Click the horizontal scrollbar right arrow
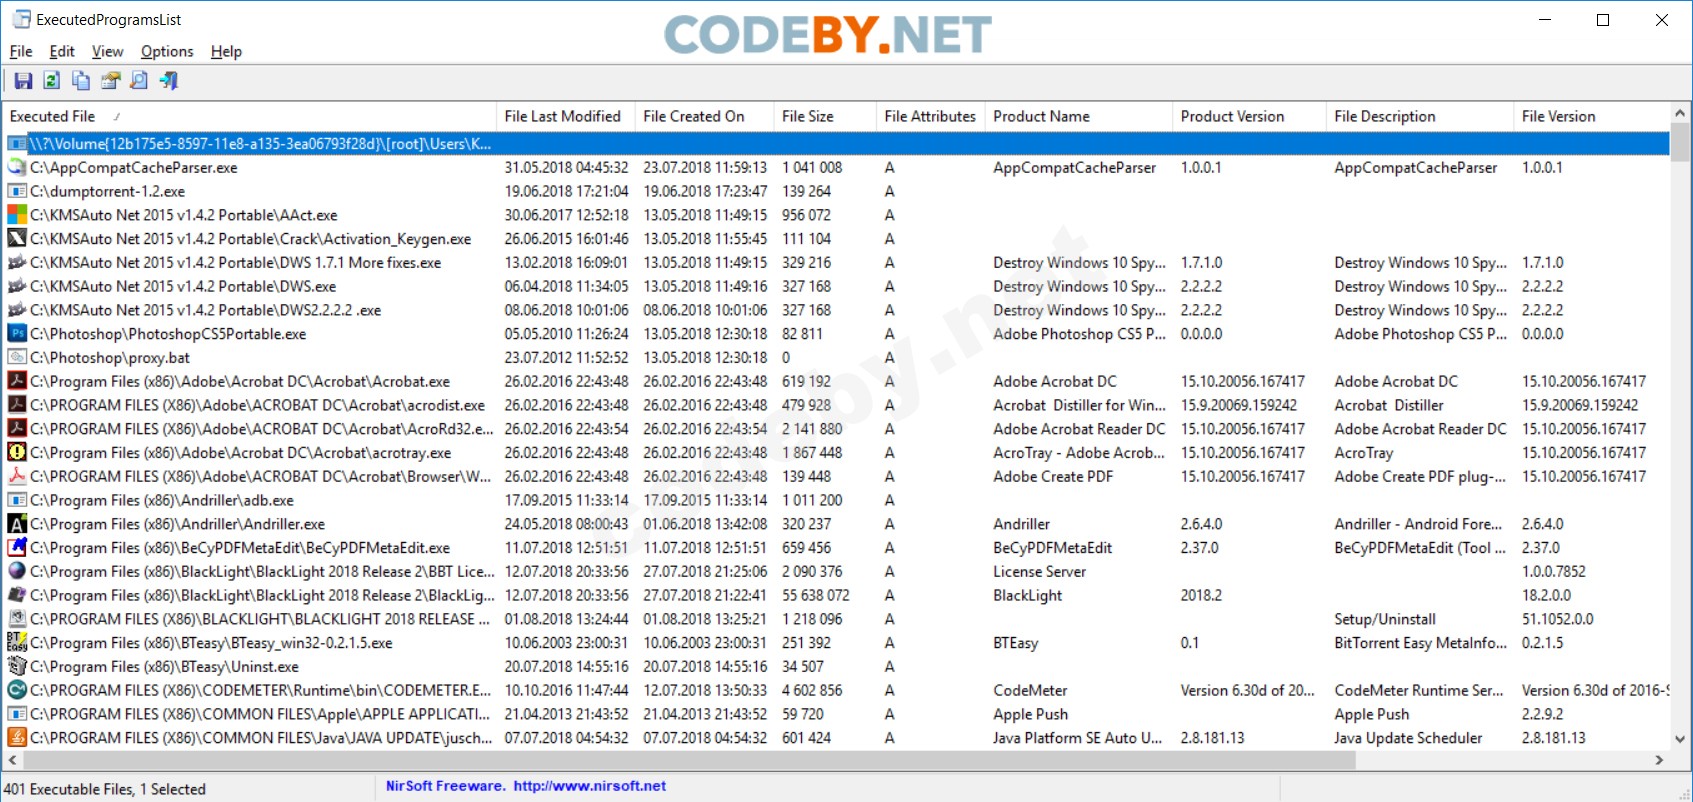 click(1659, 761)
